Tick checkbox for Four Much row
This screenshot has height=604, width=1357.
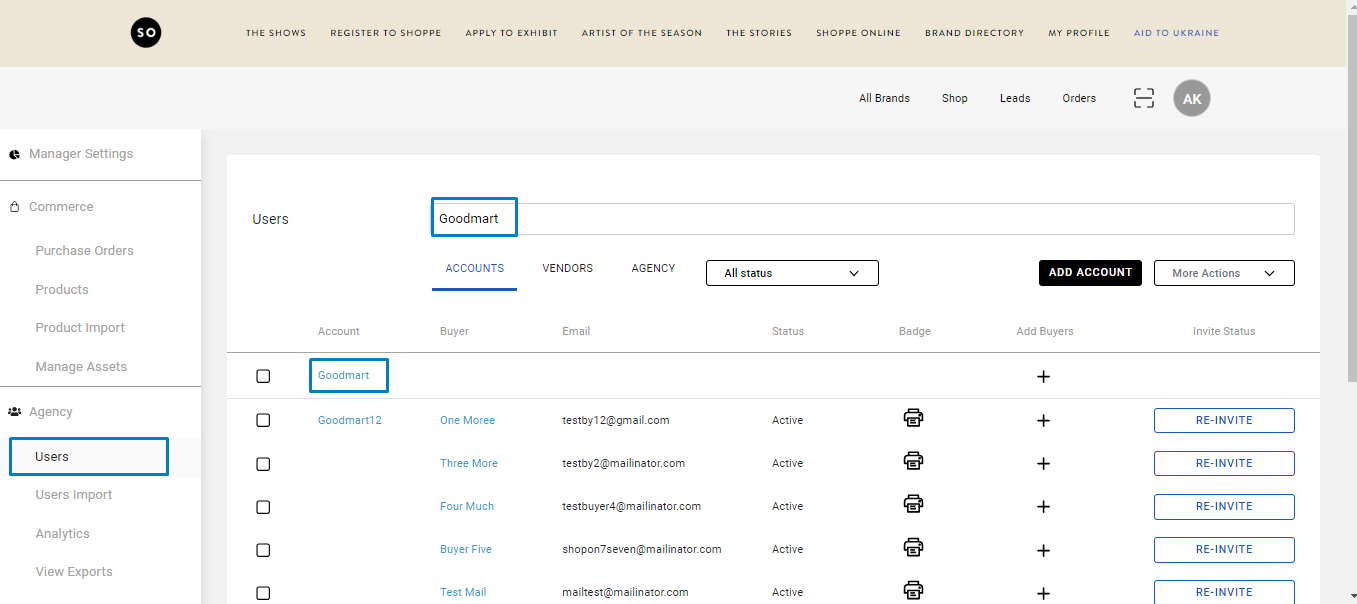point(263,507)
